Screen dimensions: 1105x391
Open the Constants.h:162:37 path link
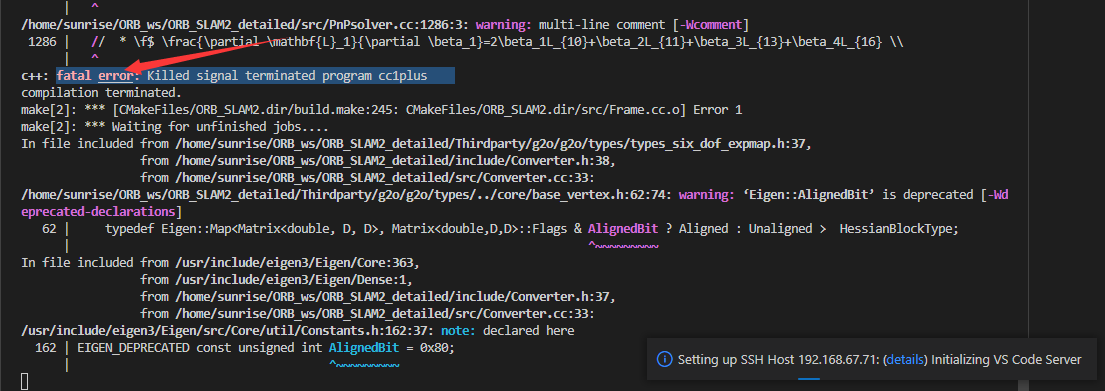tap(227, 330)
